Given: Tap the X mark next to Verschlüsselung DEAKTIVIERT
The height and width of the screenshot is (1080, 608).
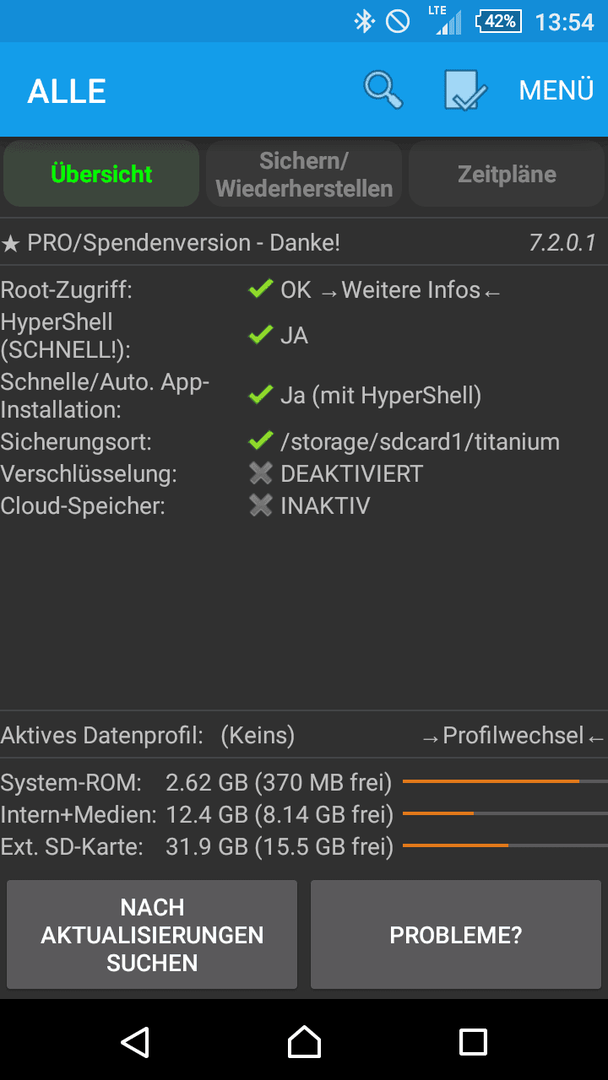Looking at the screenshot, I should [261, 474].
